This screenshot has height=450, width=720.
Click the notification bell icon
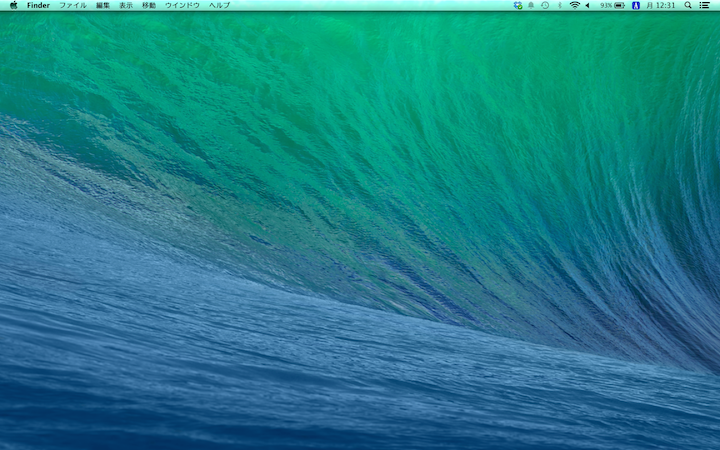pyautogui.click(x=531, y=5)
